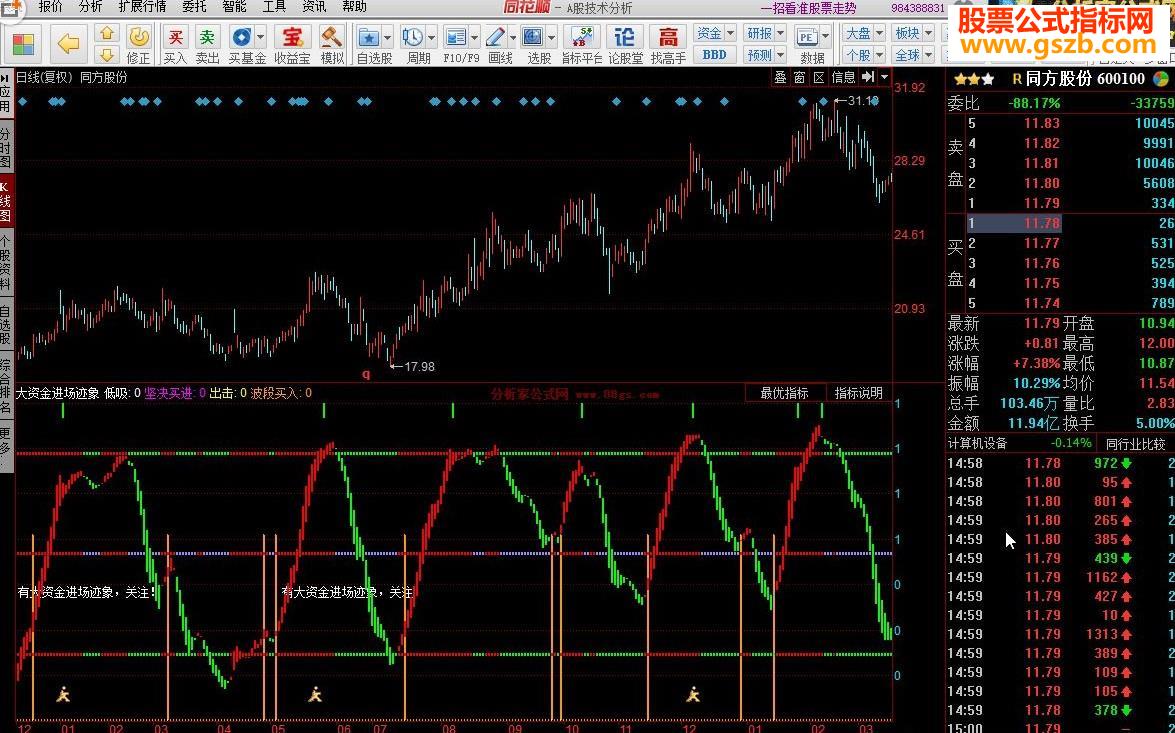Click the 找高手 expert finder icon

pyautogui.click(x=668, y=45)
